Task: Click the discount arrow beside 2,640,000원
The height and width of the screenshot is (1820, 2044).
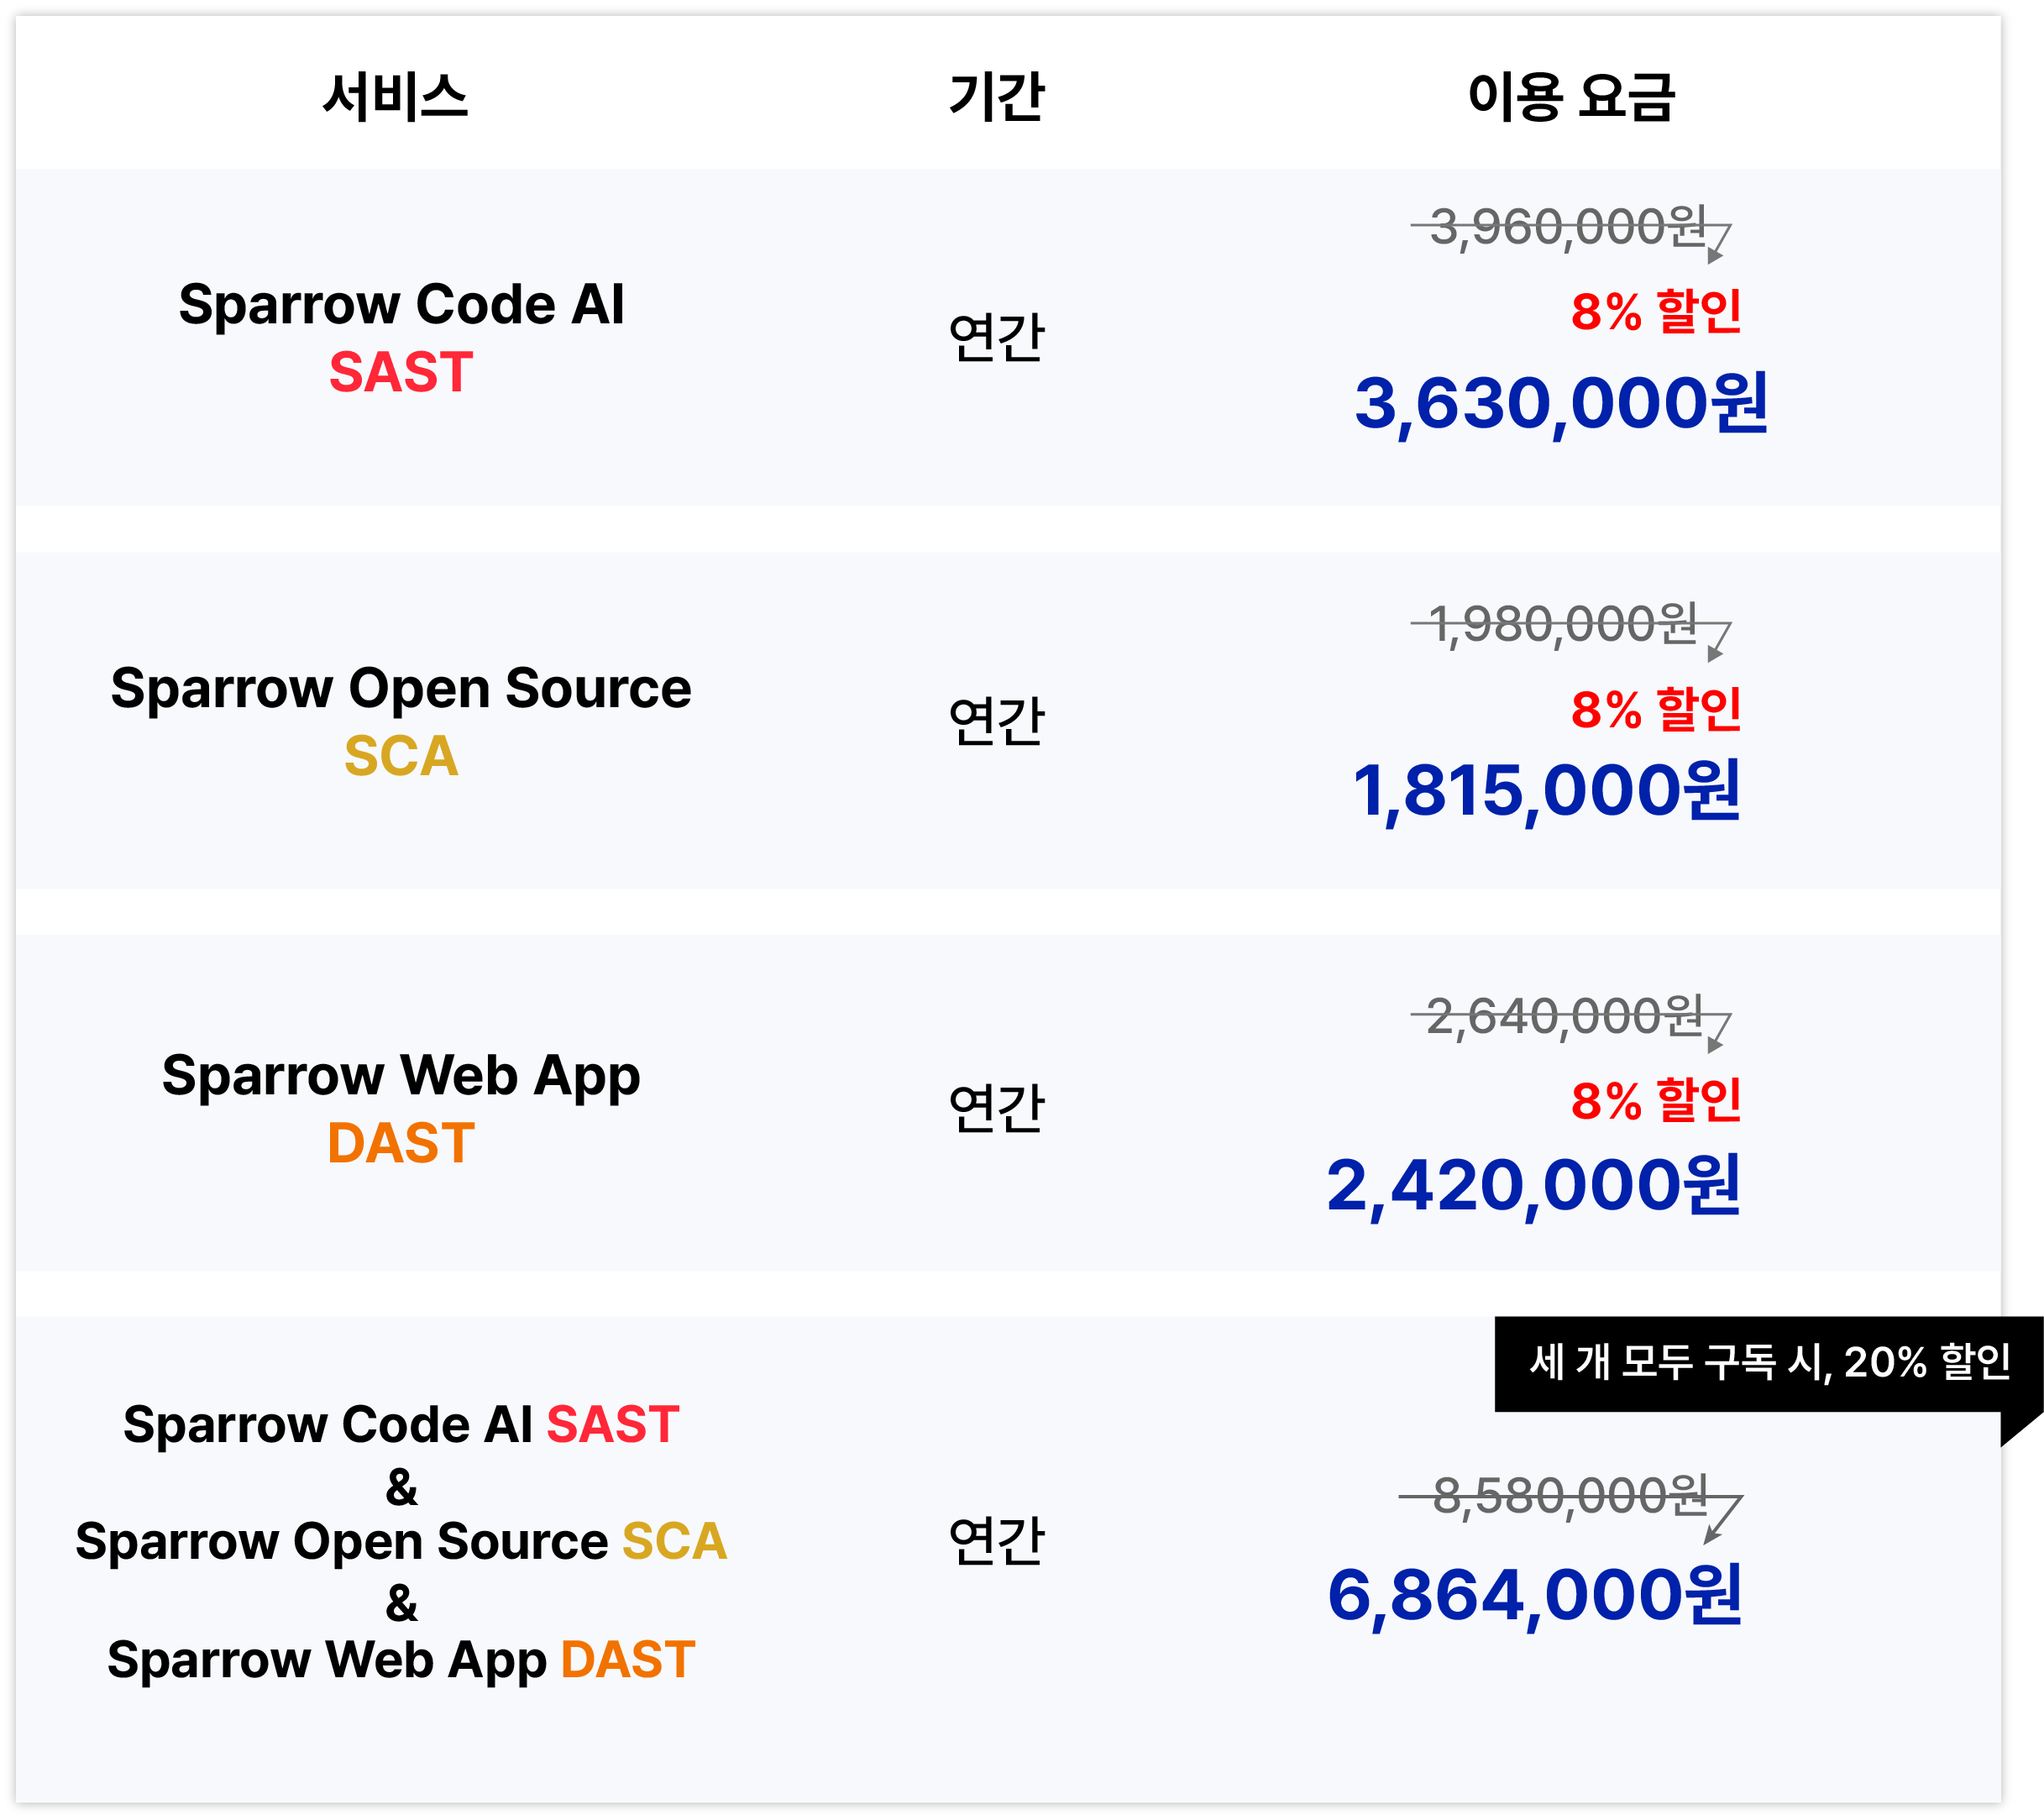Action: coord(1719,1032)
